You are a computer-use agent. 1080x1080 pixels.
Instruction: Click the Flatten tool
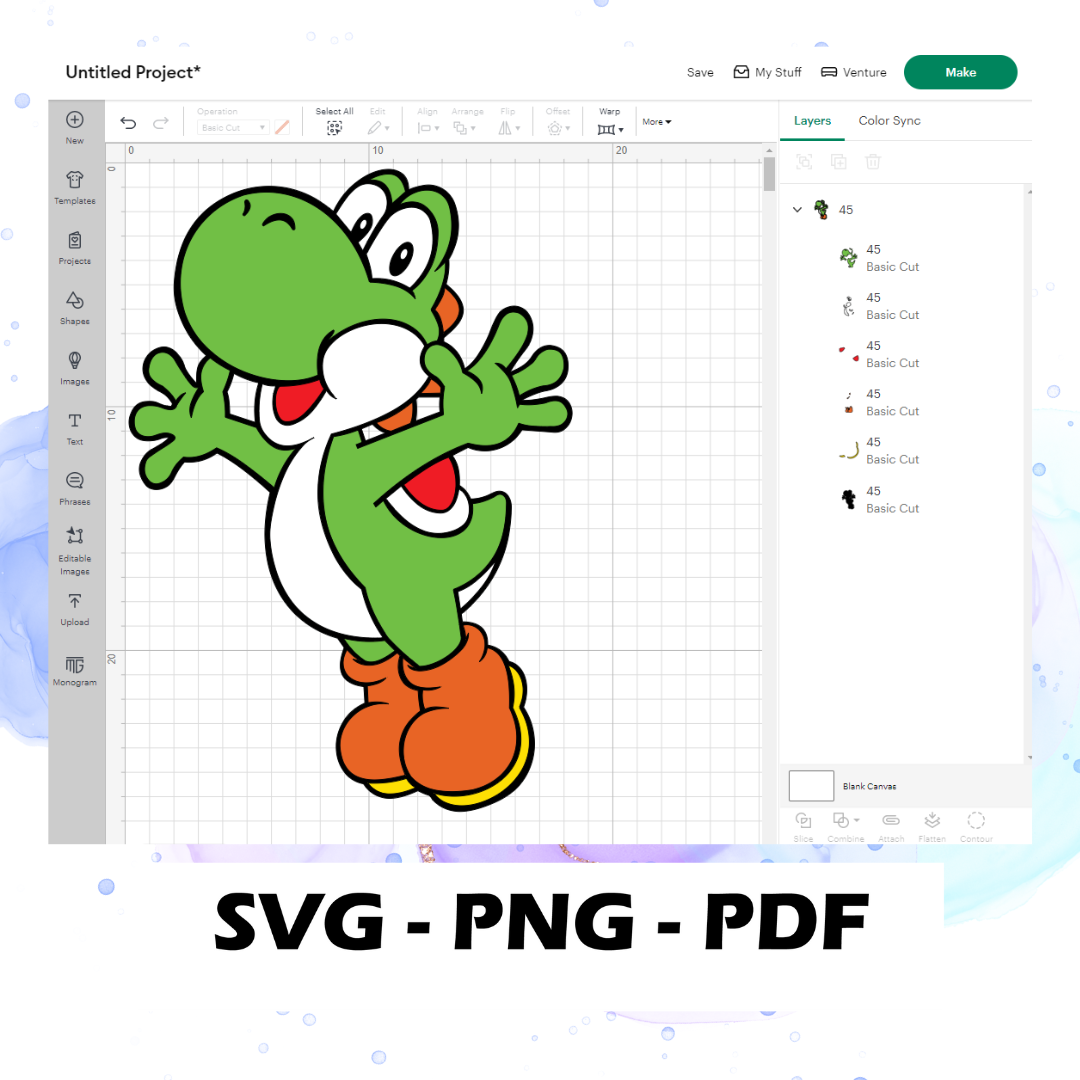tap(932, 827)
